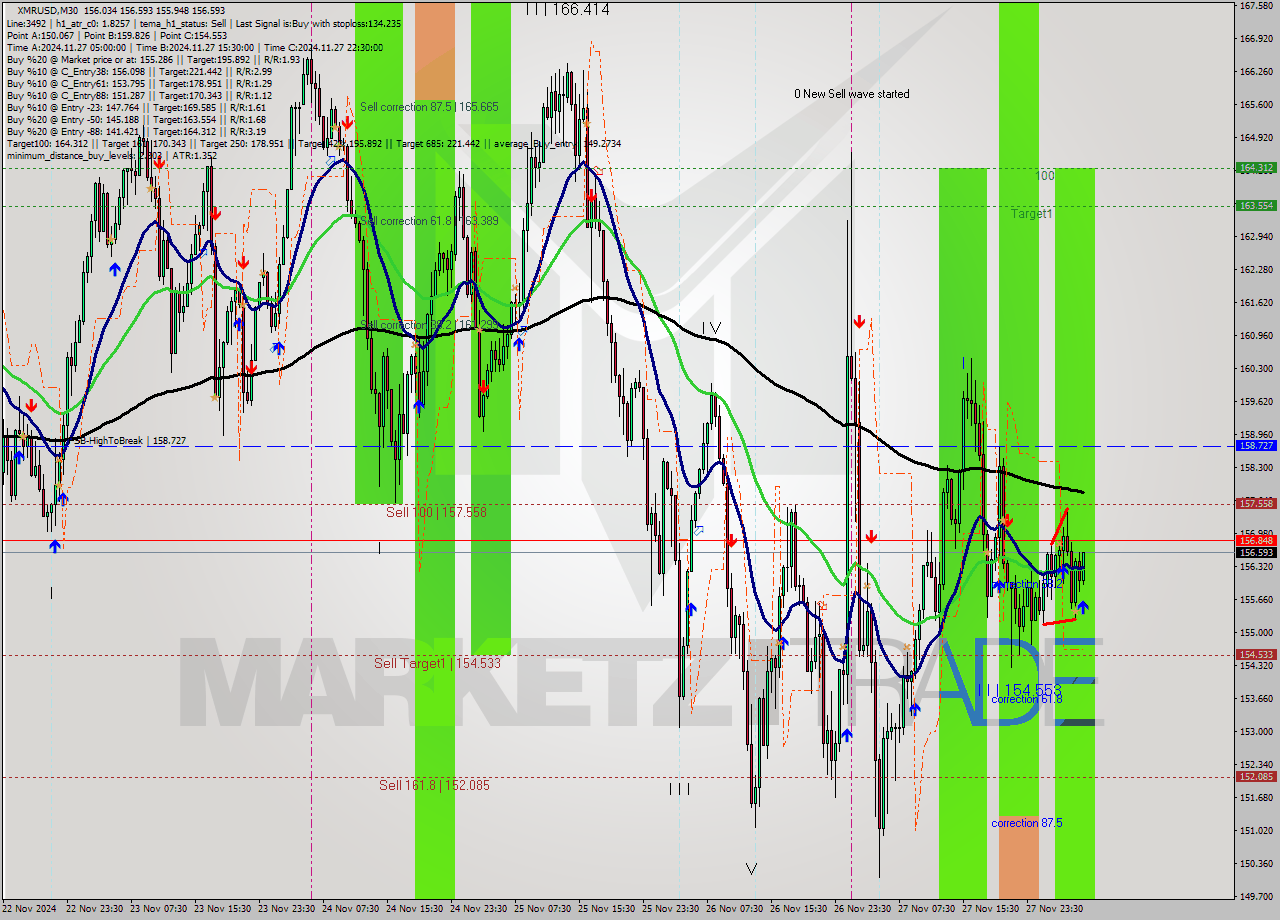
Task: Click the 'Target1' label in green zone
Action: click(x=1031, y=214)
